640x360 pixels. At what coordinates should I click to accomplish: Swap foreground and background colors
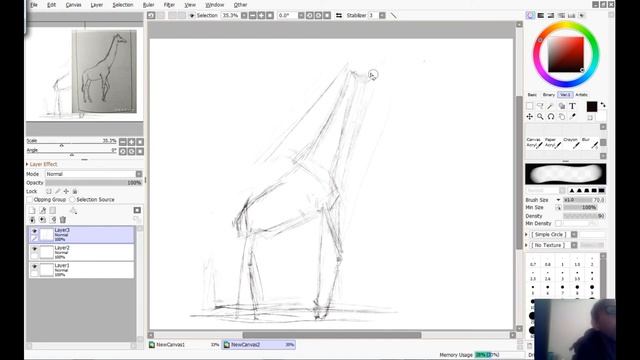coord(603,104)
